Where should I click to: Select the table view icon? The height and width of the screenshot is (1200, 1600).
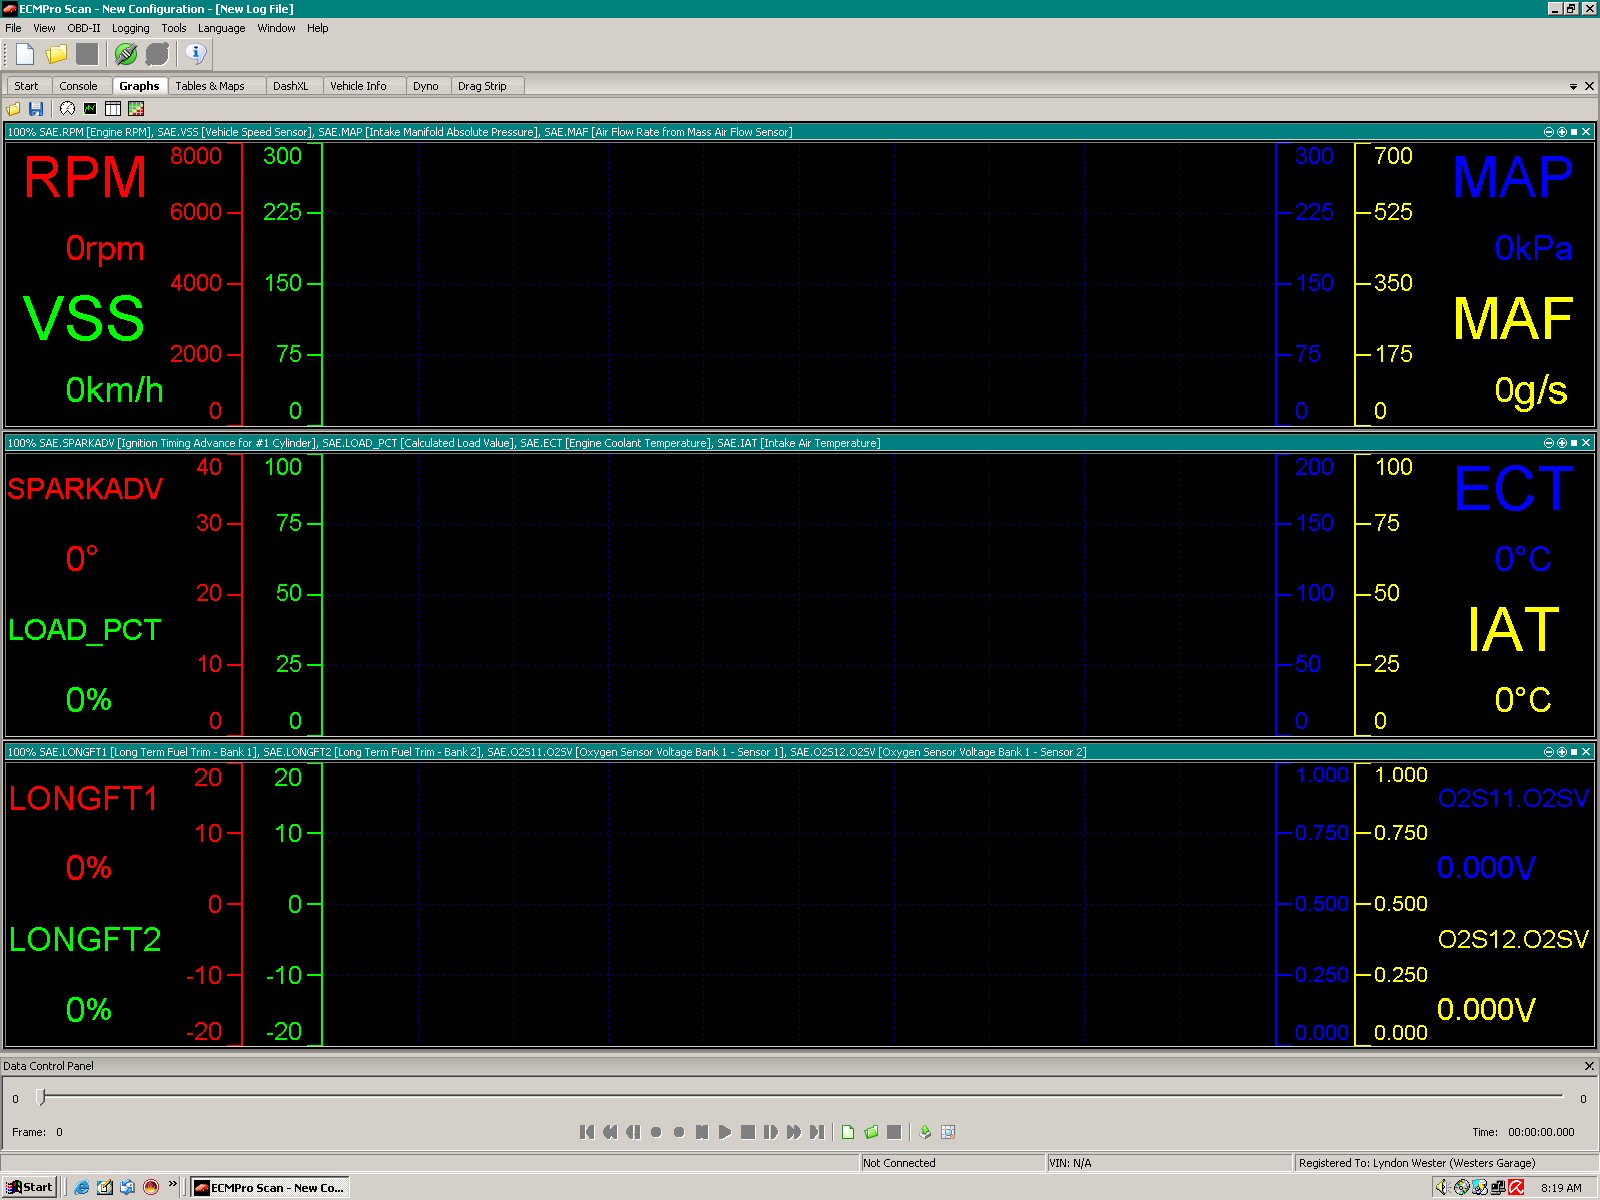113,109
